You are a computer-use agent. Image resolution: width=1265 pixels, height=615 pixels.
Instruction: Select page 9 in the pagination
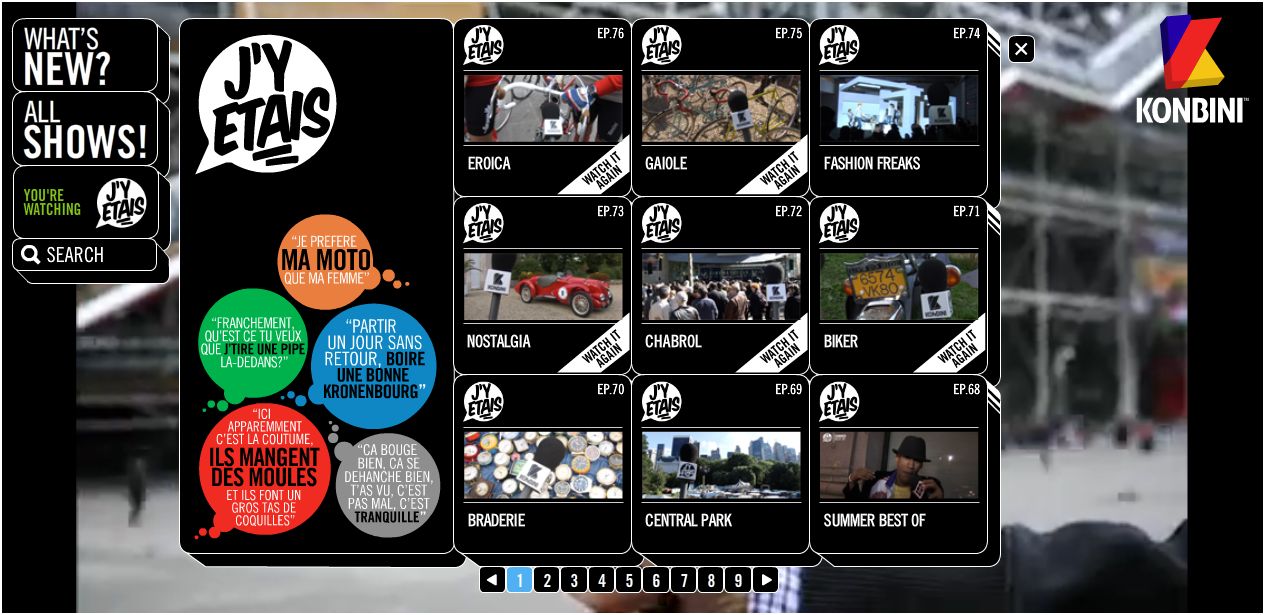[x=738, y=580]
